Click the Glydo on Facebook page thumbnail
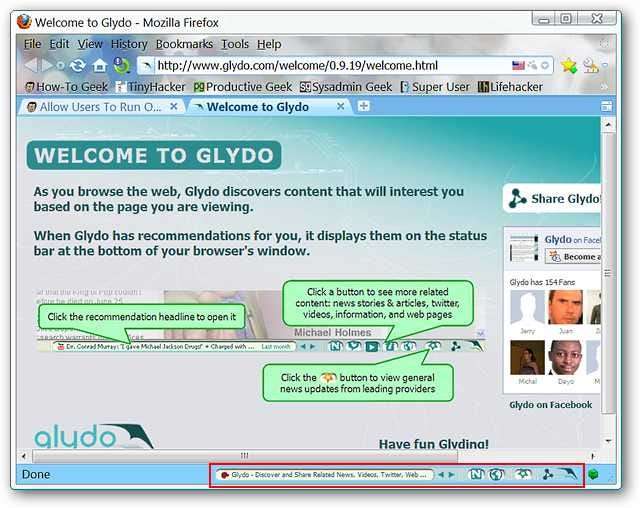 [524, 248]
